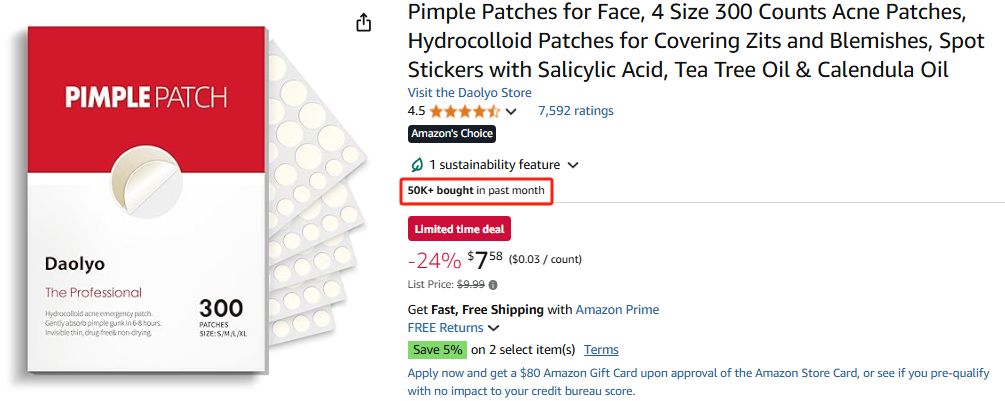Open the ratings breakdown chevron

tap(512, 111)
